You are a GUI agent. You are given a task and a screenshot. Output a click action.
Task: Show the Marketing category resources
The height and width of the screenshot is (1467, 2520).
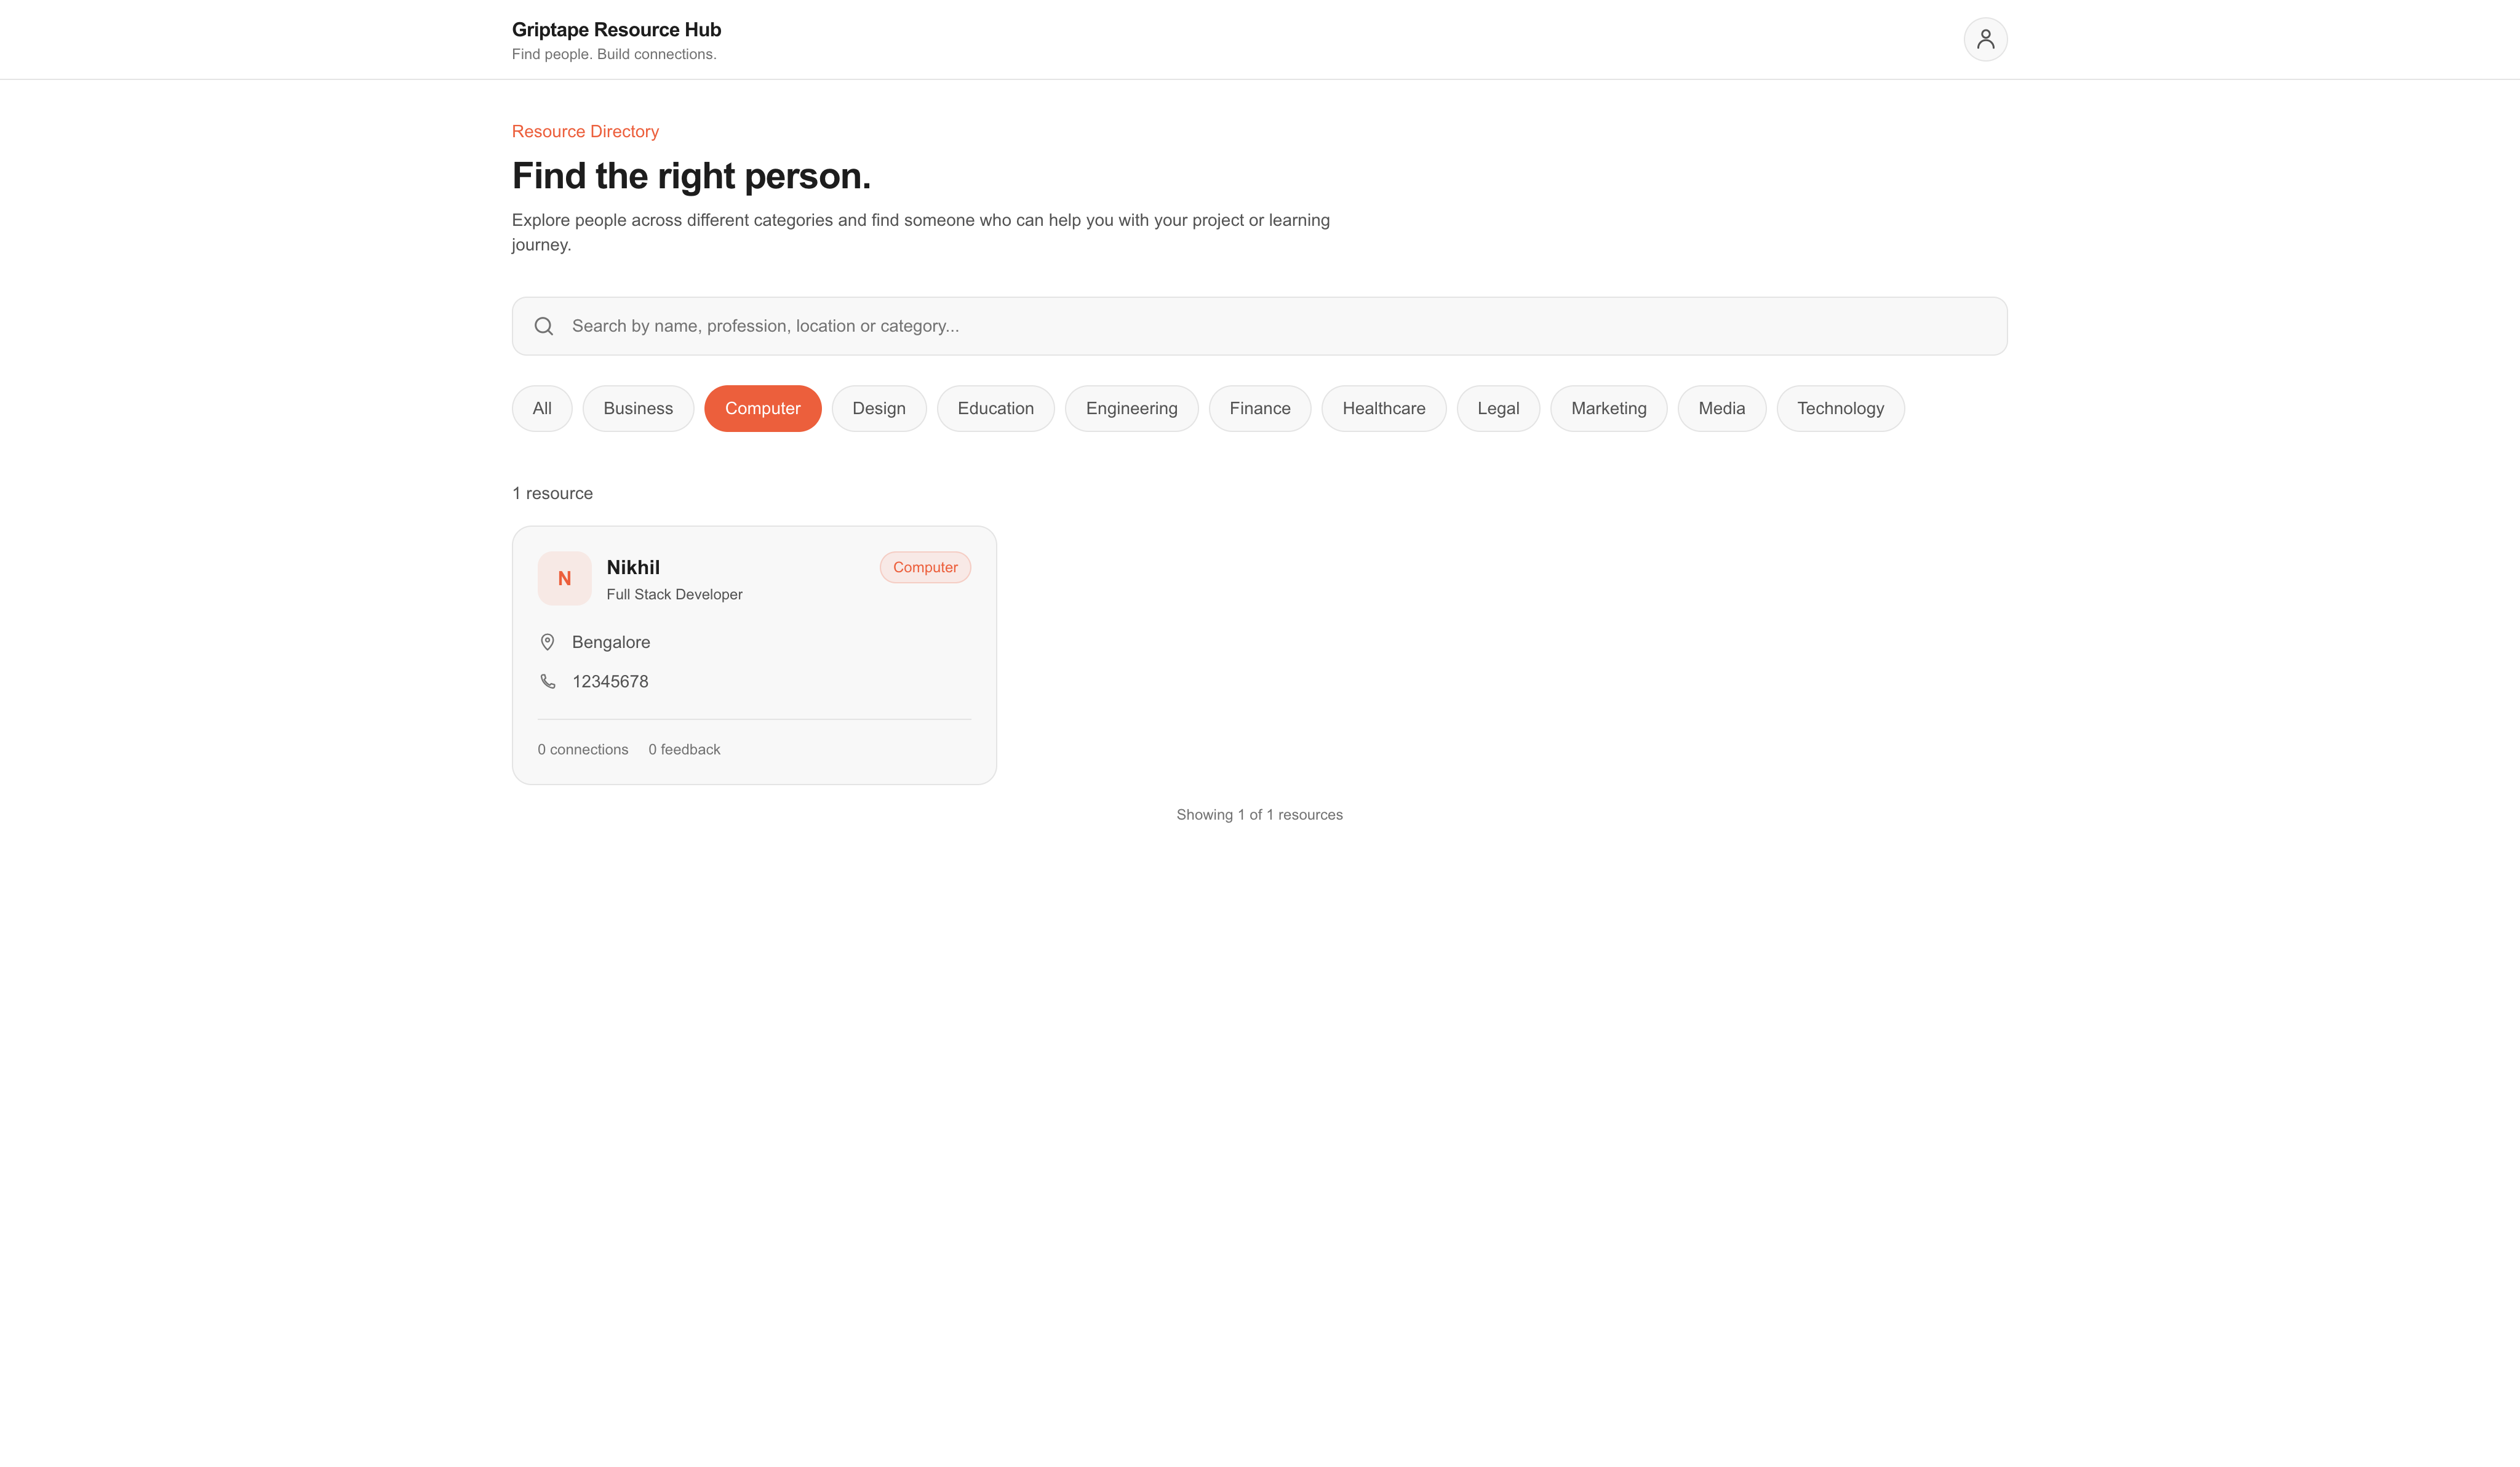click(x=1609, y=408)
